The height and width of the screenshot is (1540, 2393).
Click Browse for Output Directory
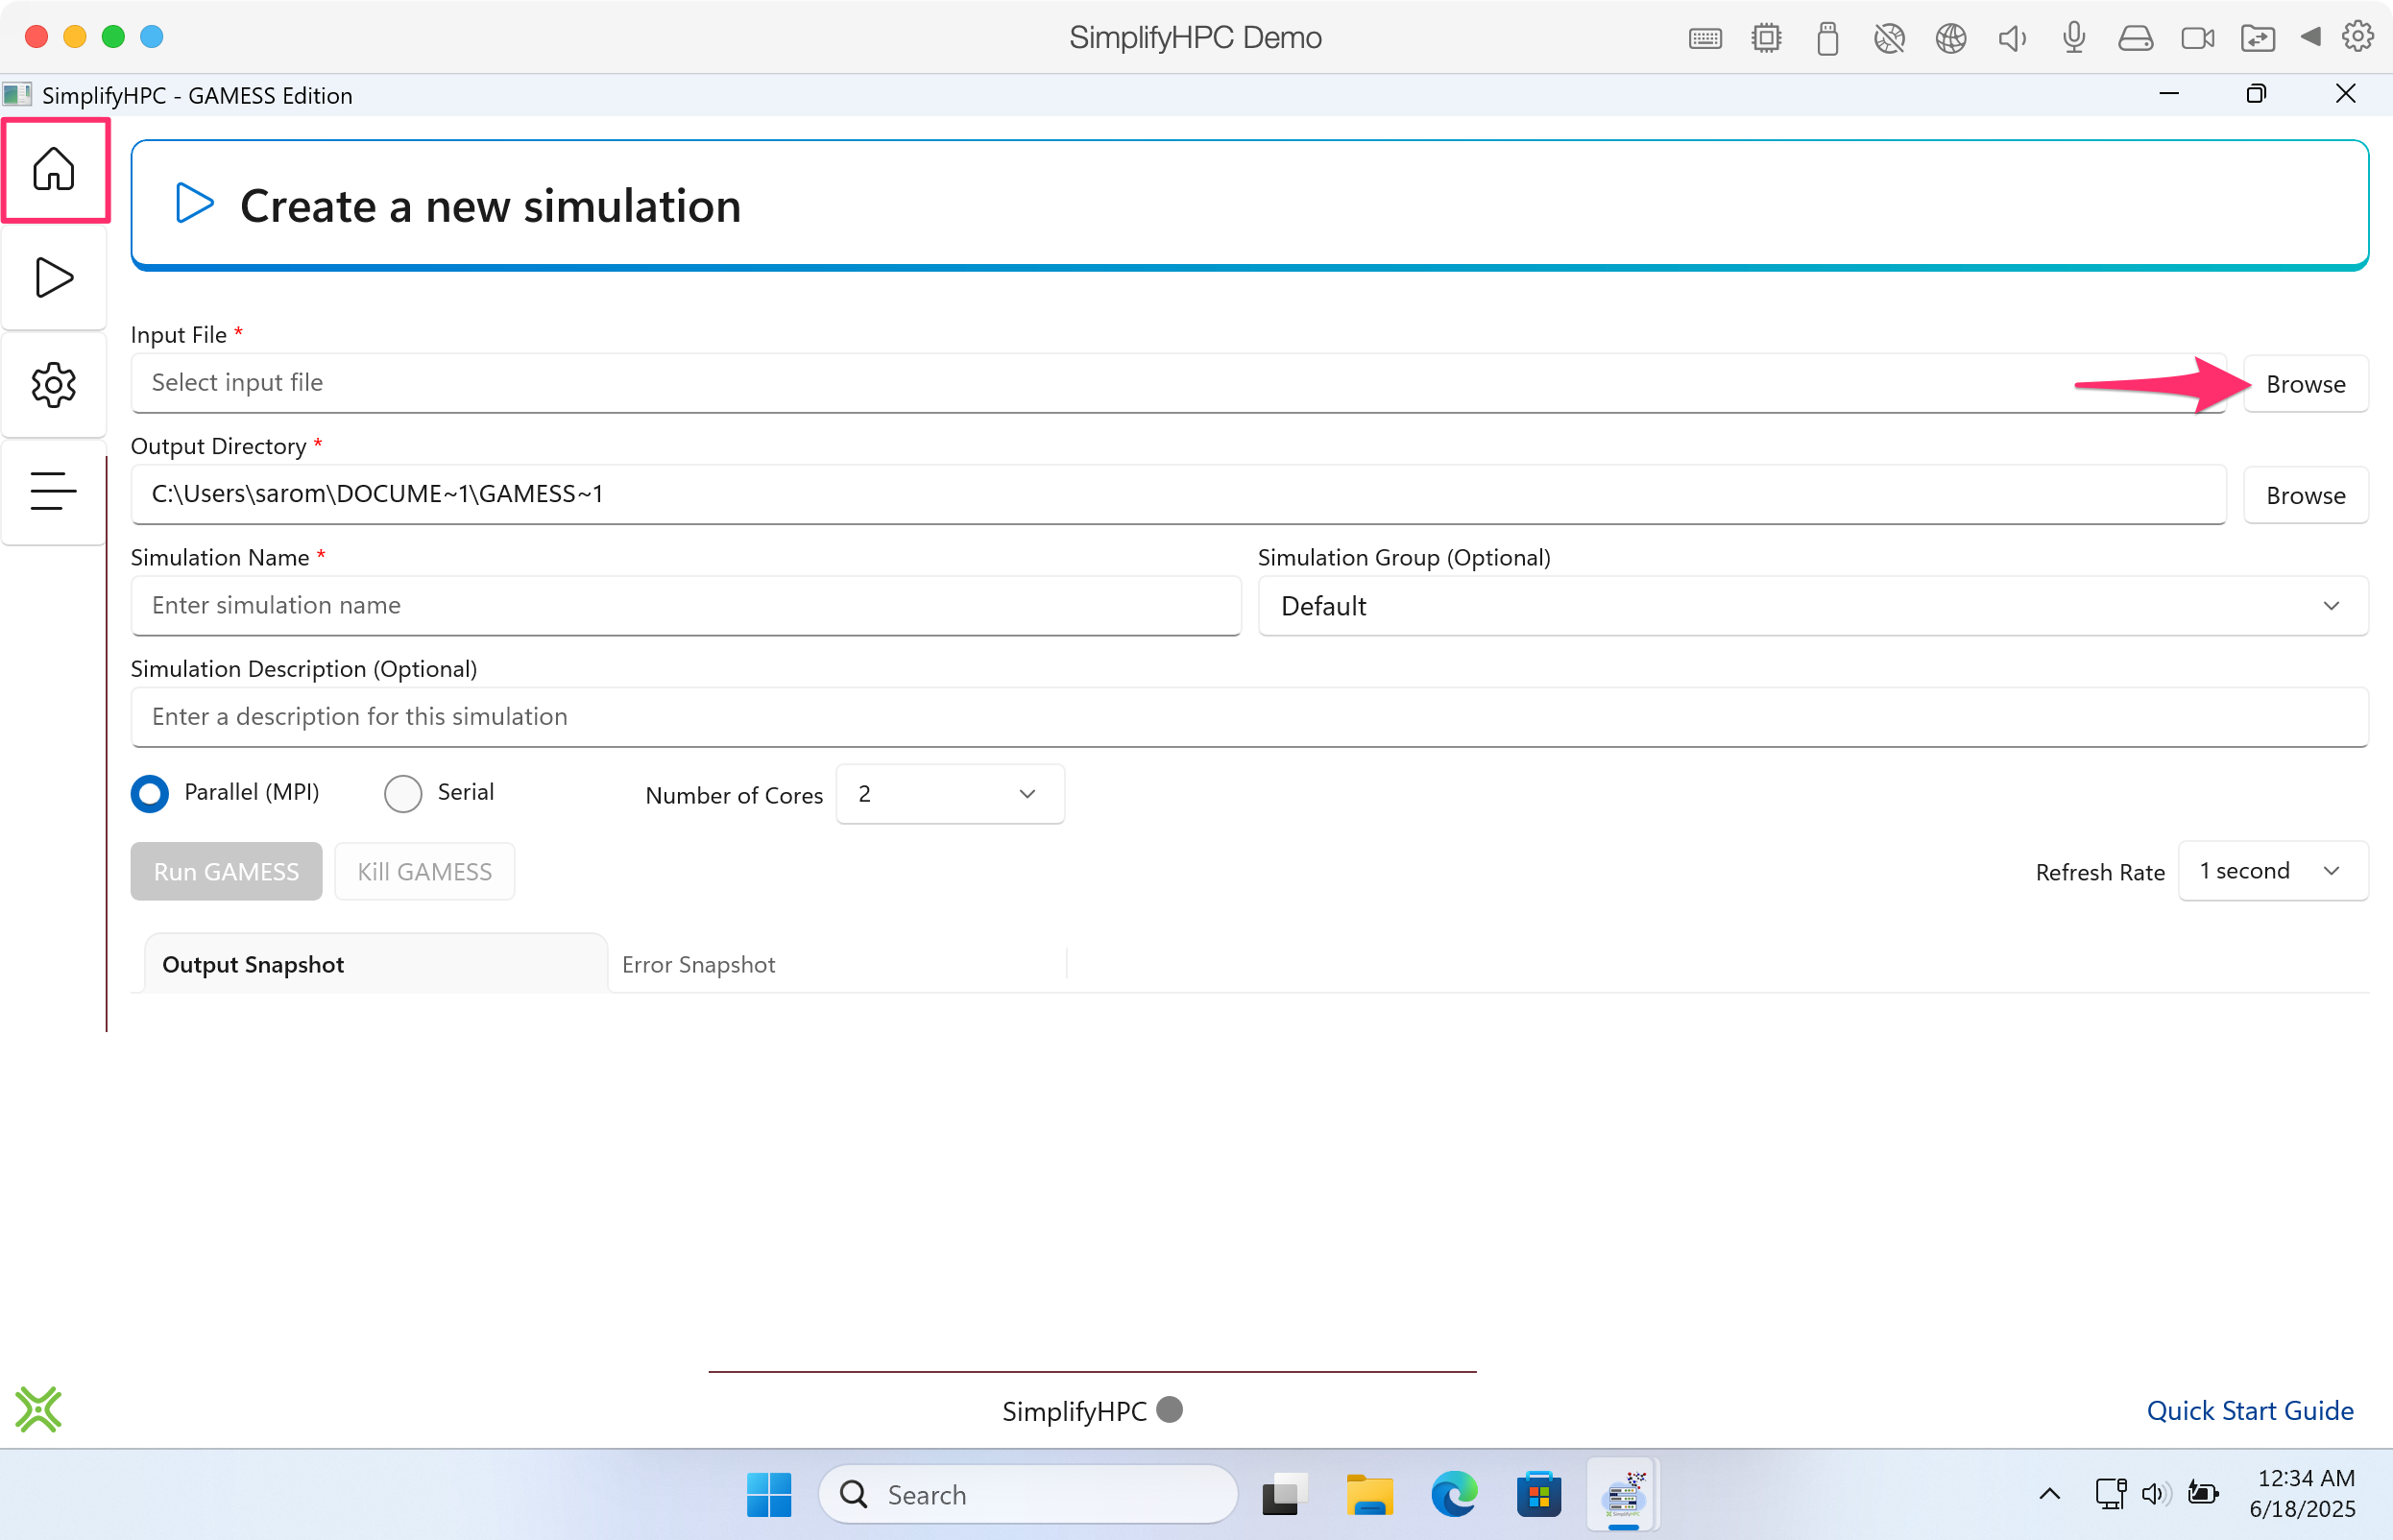[x=2305, y=495]
